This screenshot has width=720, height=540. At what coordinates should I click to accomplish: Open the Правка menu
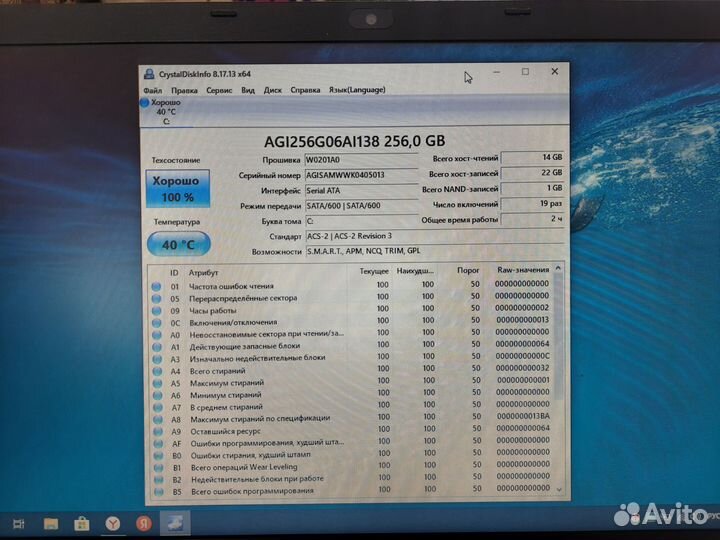184,90
